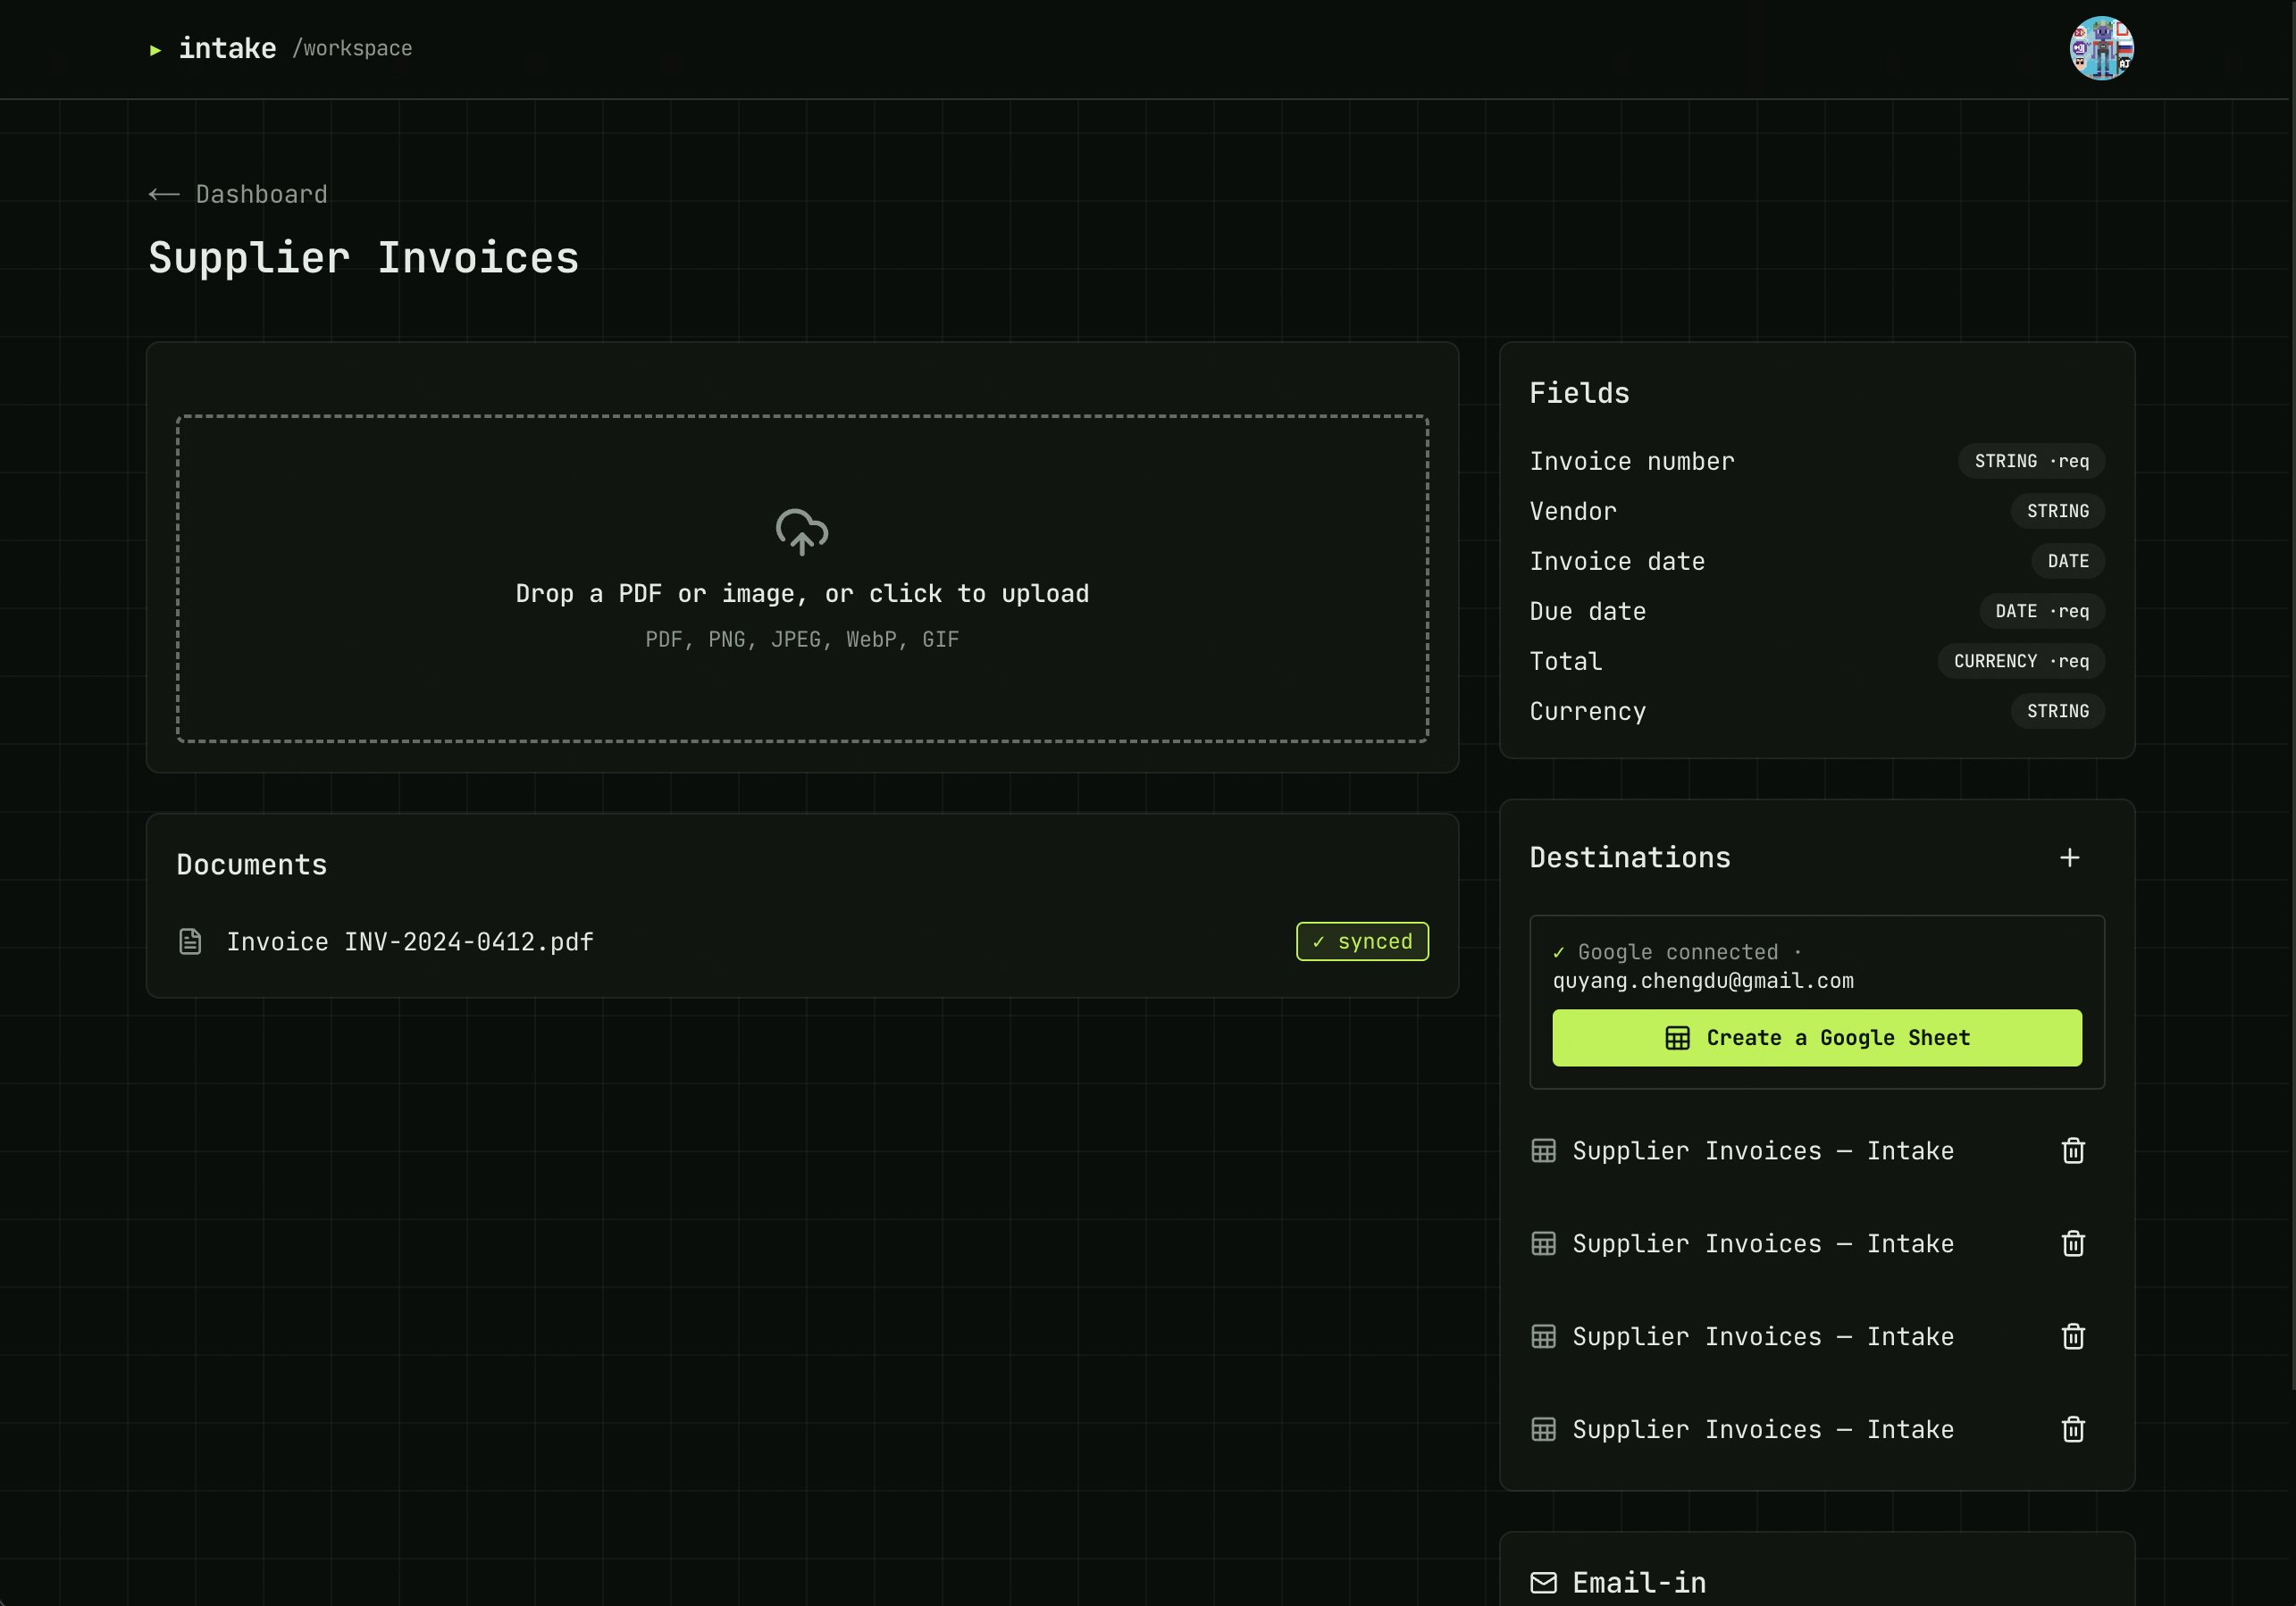
Task: Open the /workspace breadcrumb
Action: pos(352,48)
